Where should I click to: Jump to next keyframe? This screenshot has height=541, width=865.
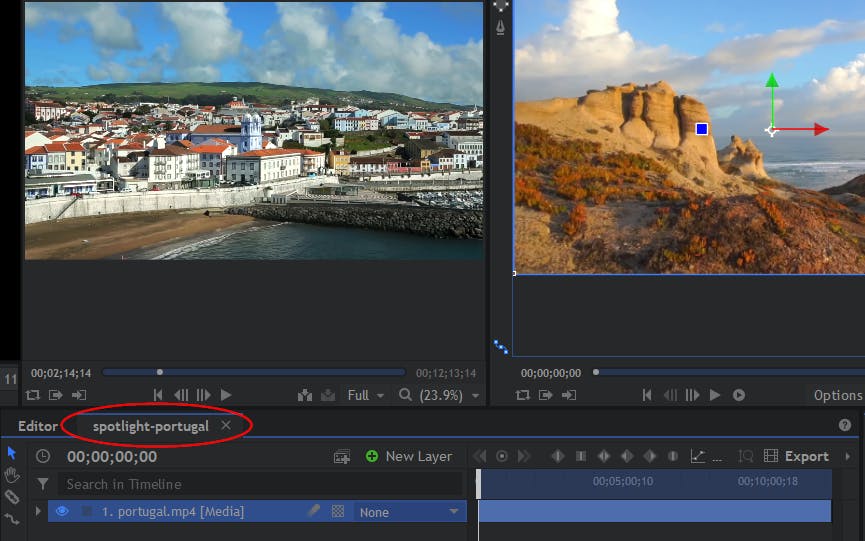524,456
